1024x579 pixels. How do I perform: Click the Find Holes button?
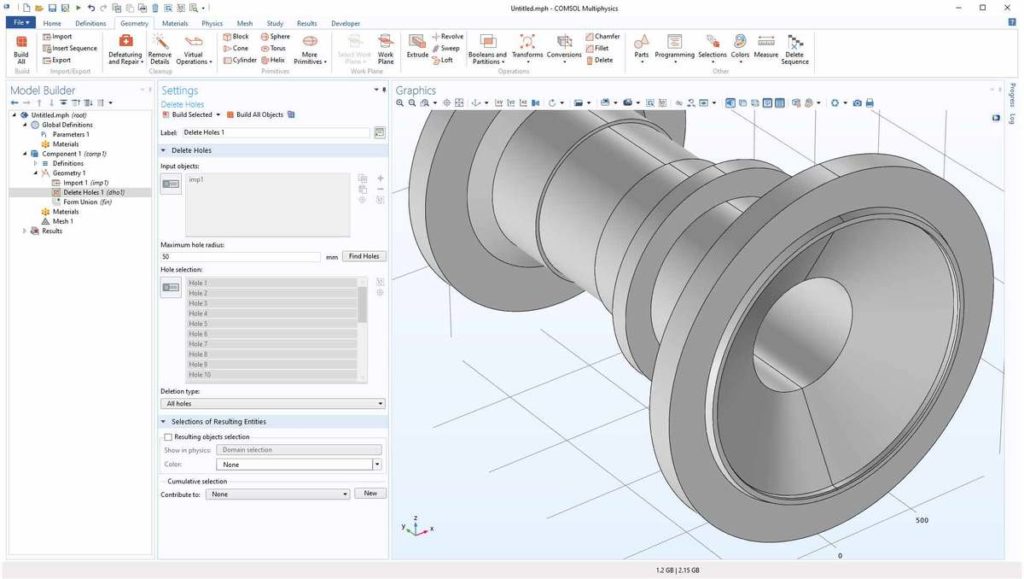364,255
